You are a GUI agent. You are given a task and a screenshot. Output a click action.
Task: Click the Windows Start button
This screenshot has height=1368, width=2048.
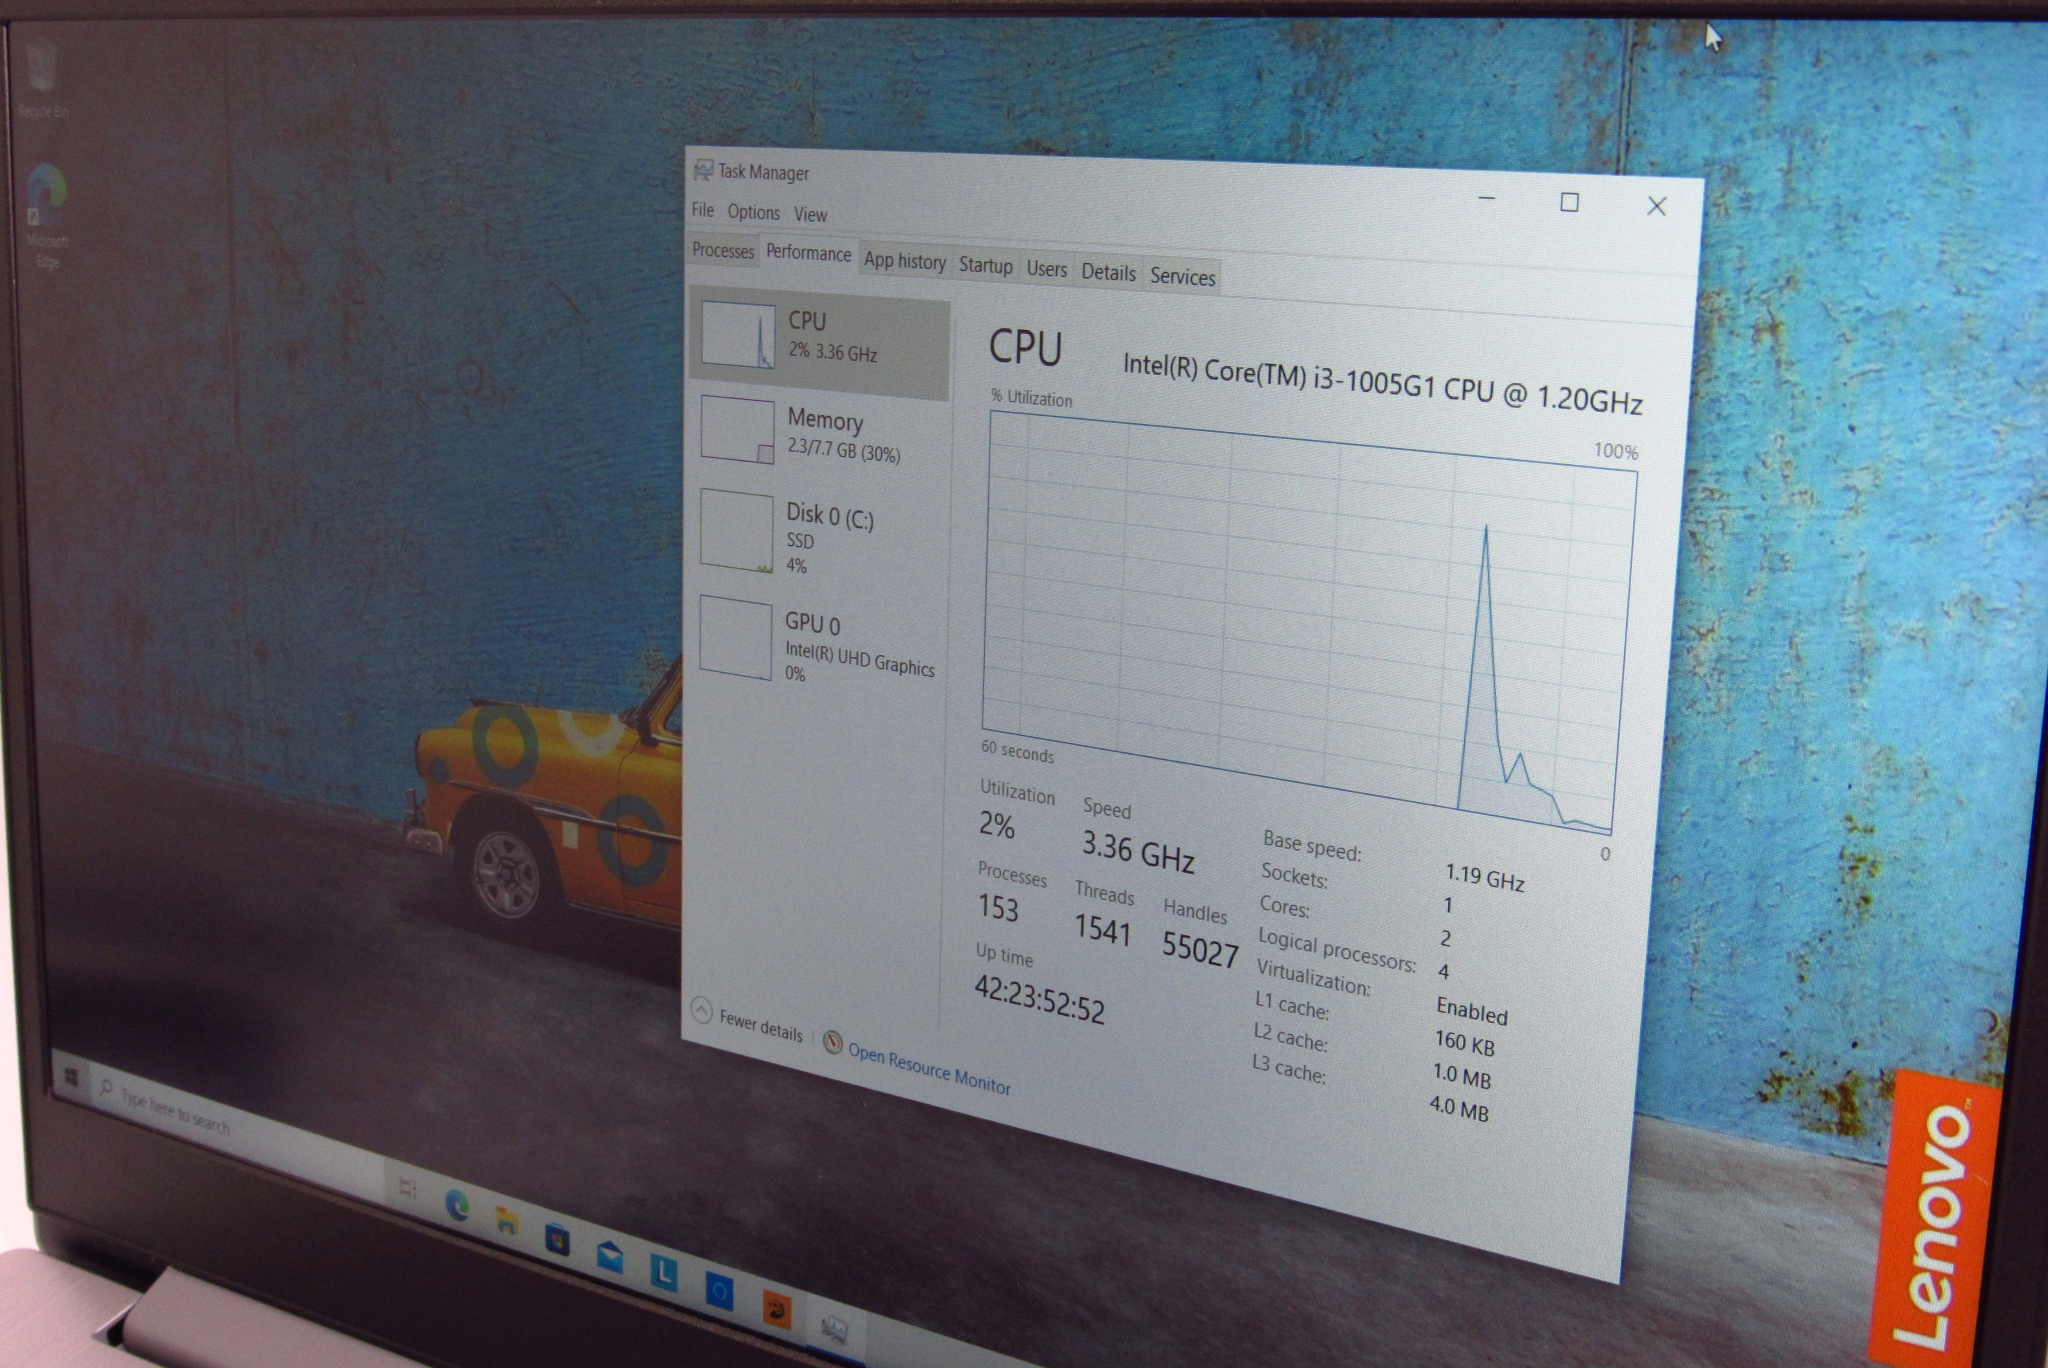(x=72, y=1078)
